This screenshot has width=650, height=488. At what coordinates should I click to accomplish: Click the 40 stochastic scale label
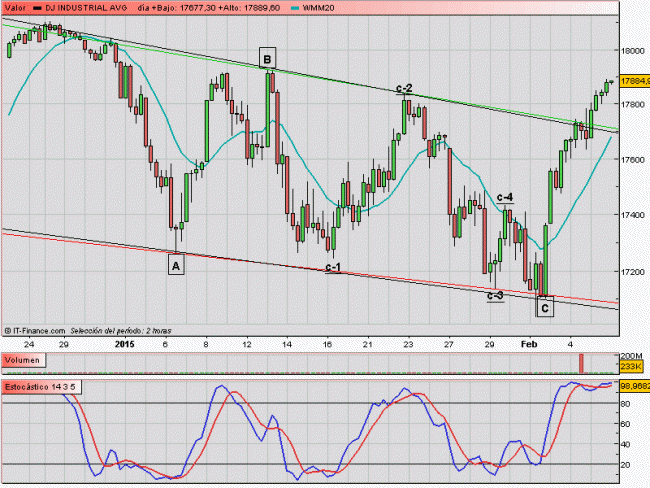(x=626, y=444)
